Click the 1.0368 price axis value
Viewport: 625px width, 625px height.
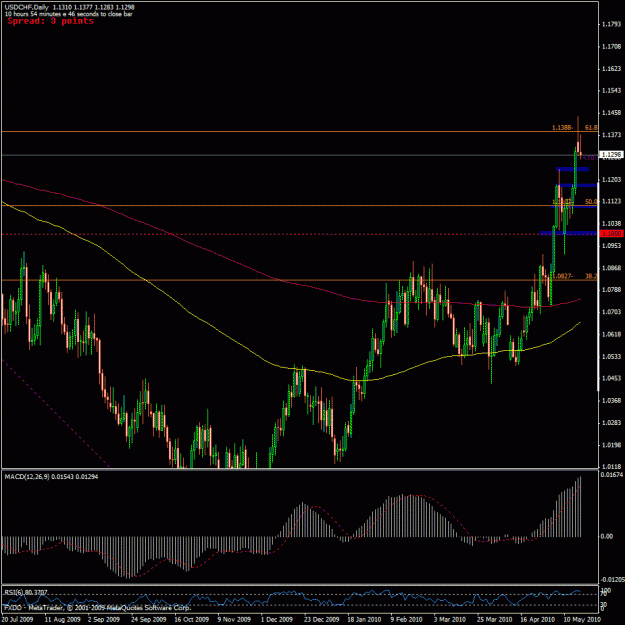coord(611,401)
